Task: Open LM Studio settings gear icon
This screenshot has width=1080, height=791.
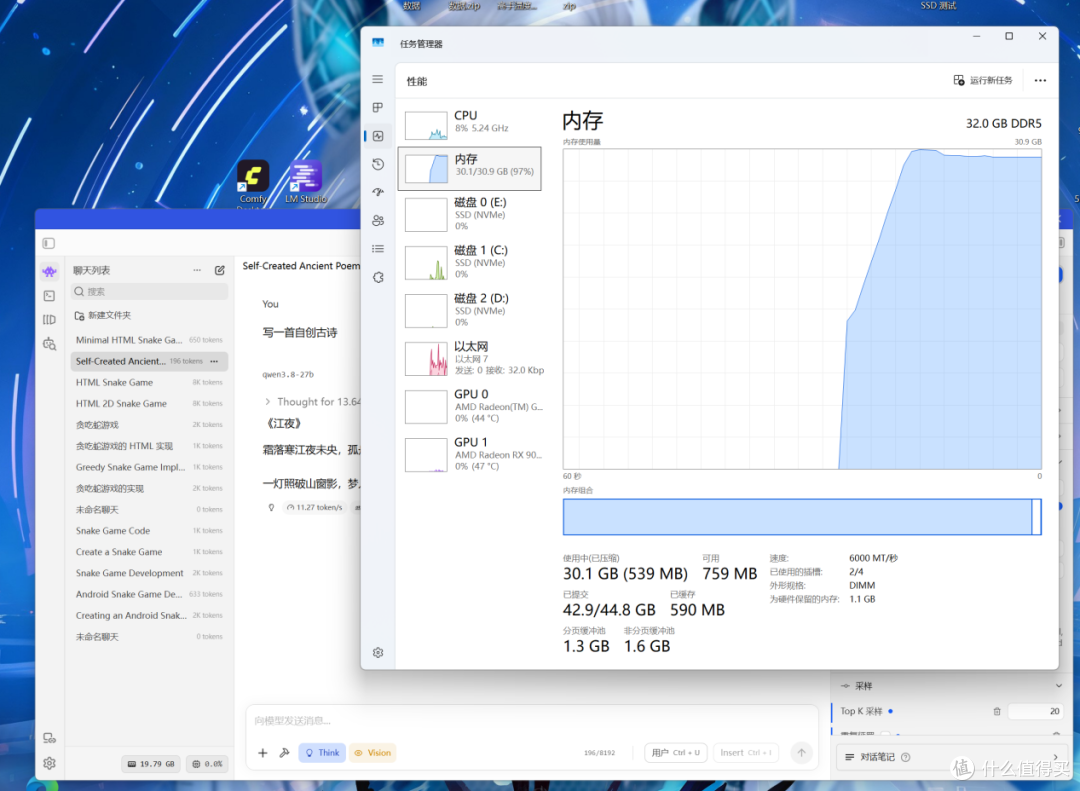Action: pyautogui.click(x=49, y=763)
